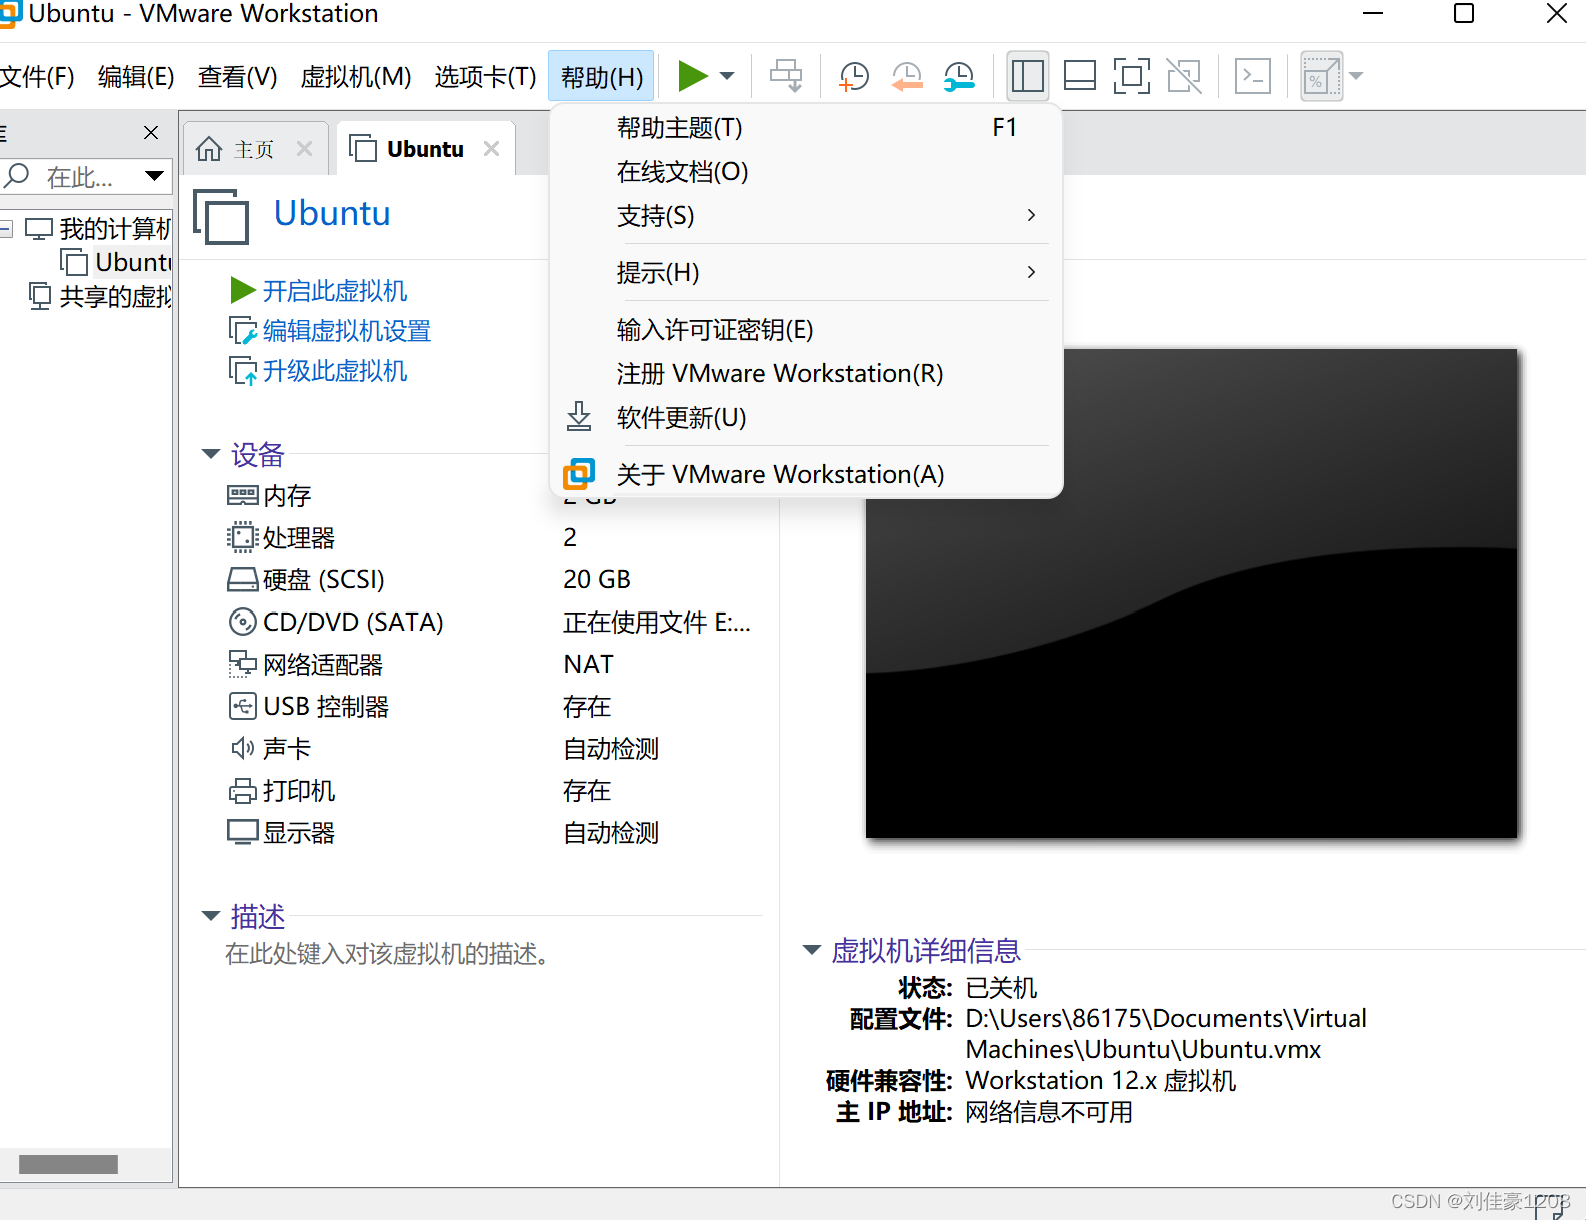
Task: Enter full screen mode icon
Action: point(1131,76)
